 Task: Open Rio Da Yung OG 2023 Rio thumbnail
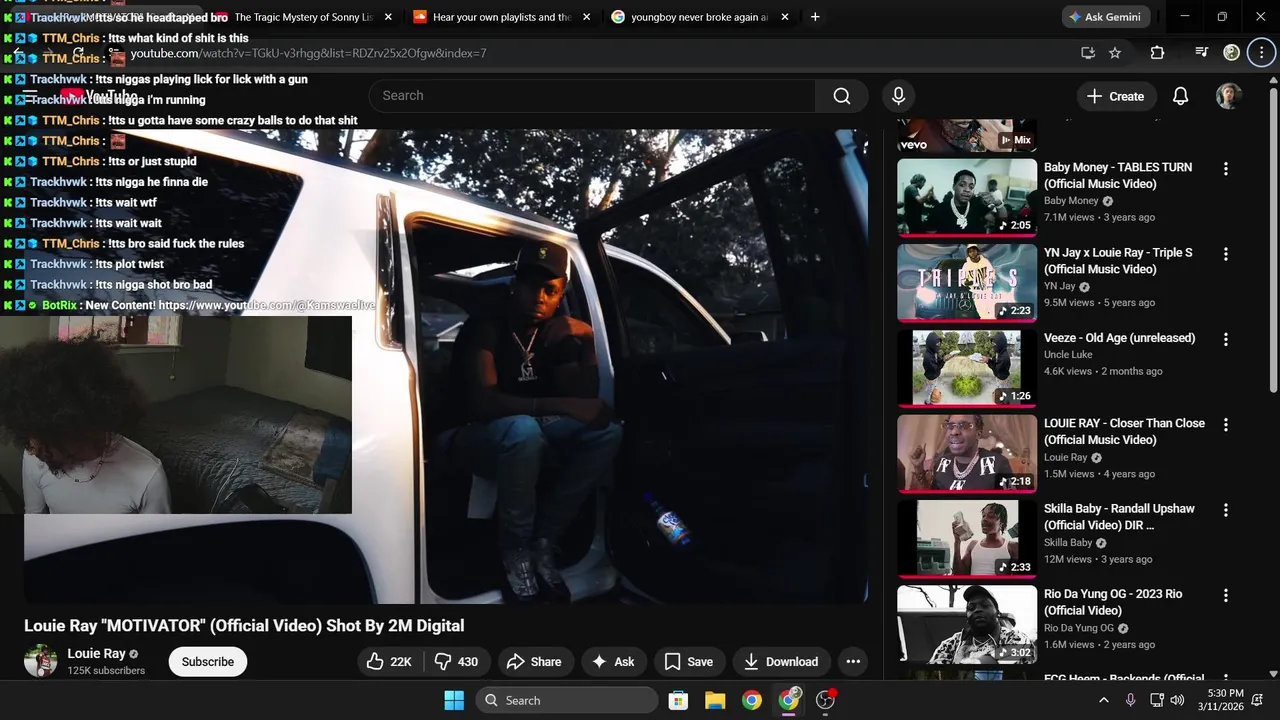click(x=967, y=623)
